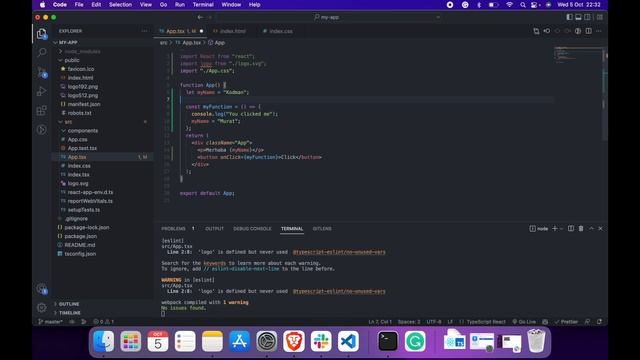Screen dimensions: 640x360
Task: Open the Search view in activity bar
Action: (42, 52)
